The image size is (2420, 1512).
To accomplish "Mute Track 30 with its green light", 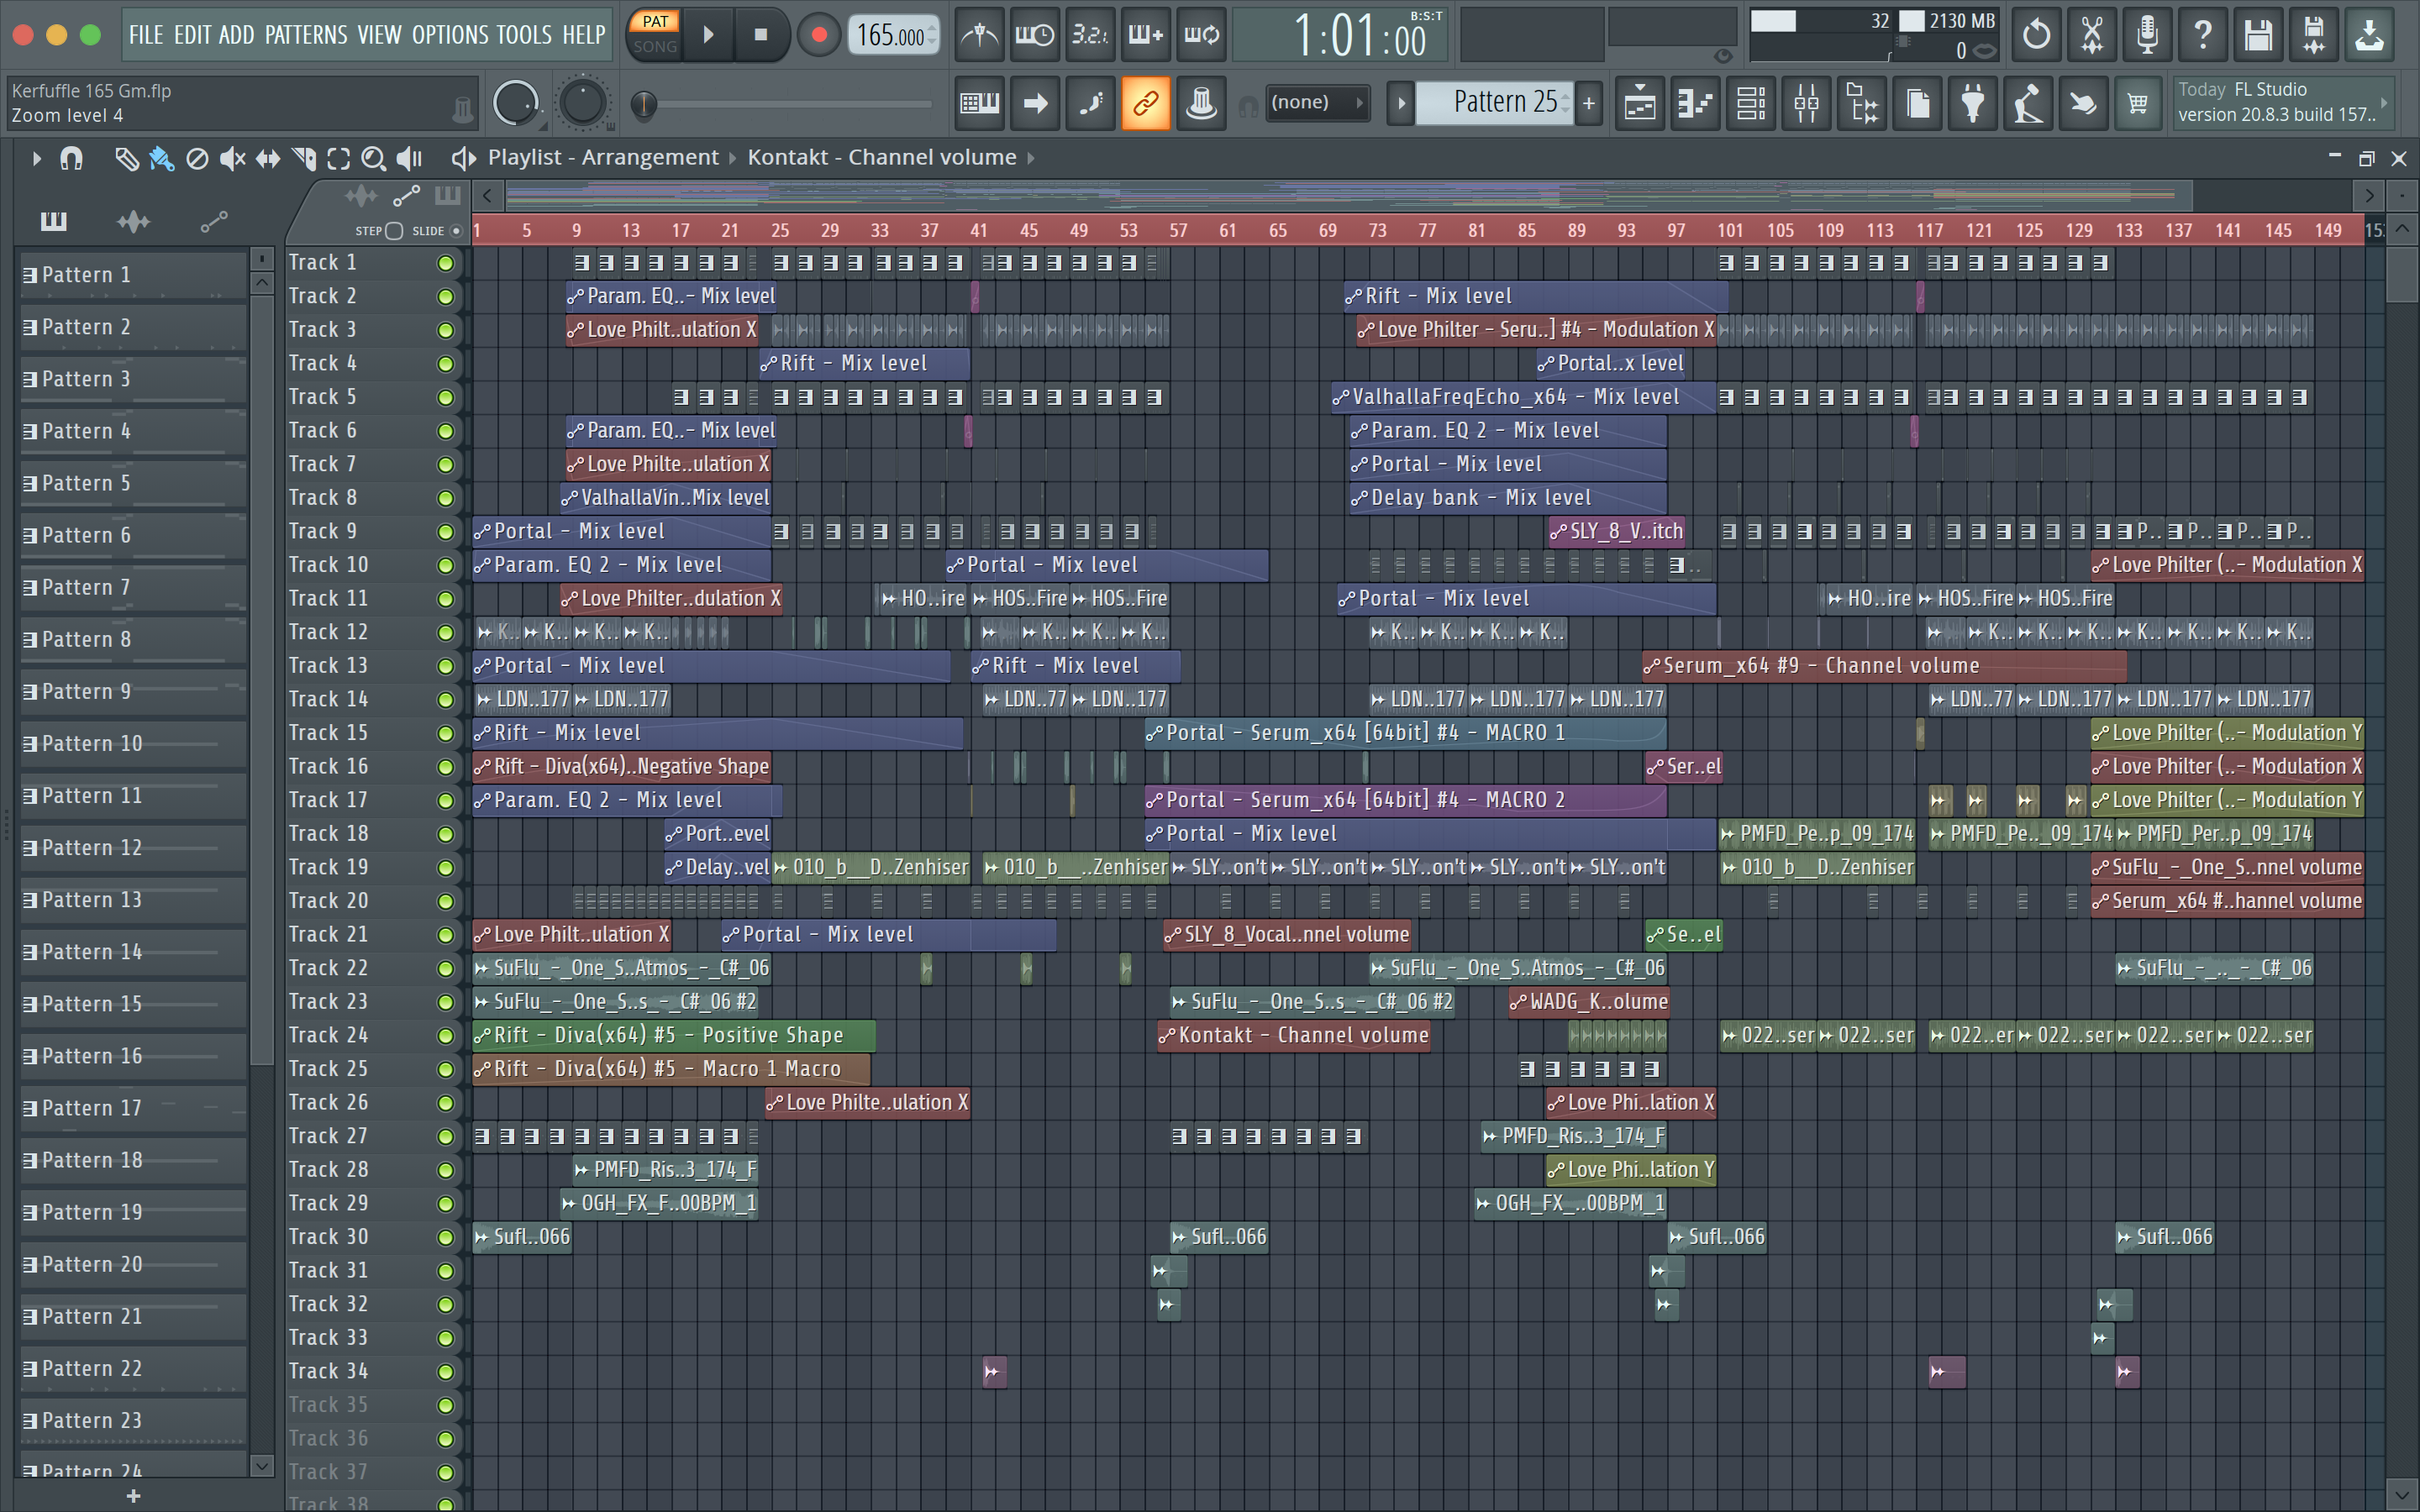I will coord(445,1237).
